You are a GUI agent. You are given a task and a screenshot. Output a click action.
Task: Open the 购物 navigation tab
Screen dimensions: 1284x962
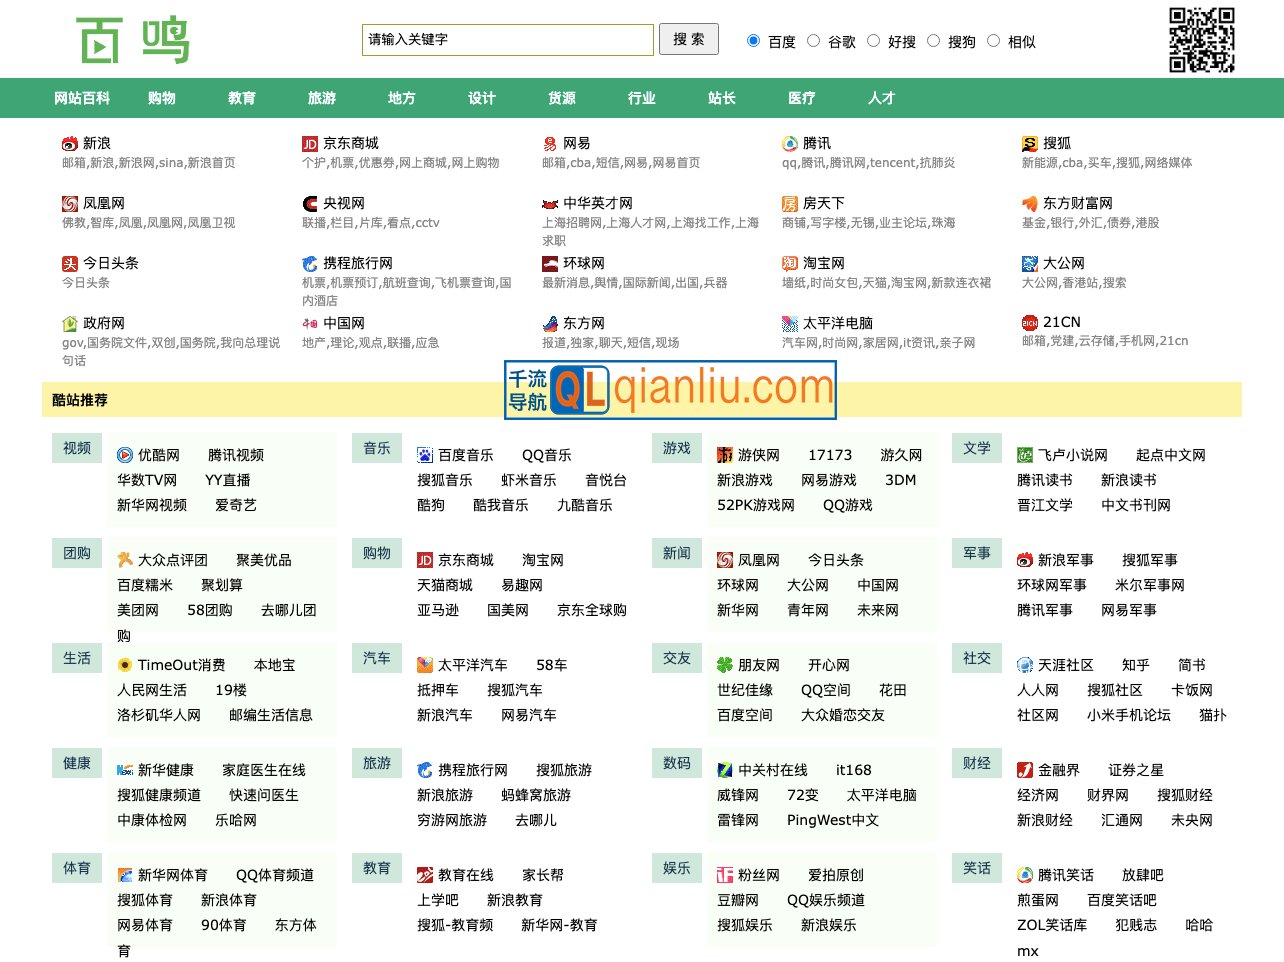click(161, 98)
